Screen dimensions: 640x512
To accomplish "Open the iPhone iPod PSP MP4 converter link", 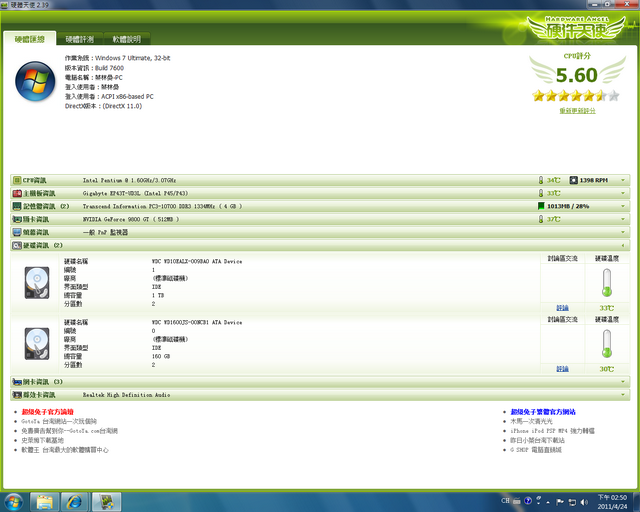I will click(x=552, y=431).
